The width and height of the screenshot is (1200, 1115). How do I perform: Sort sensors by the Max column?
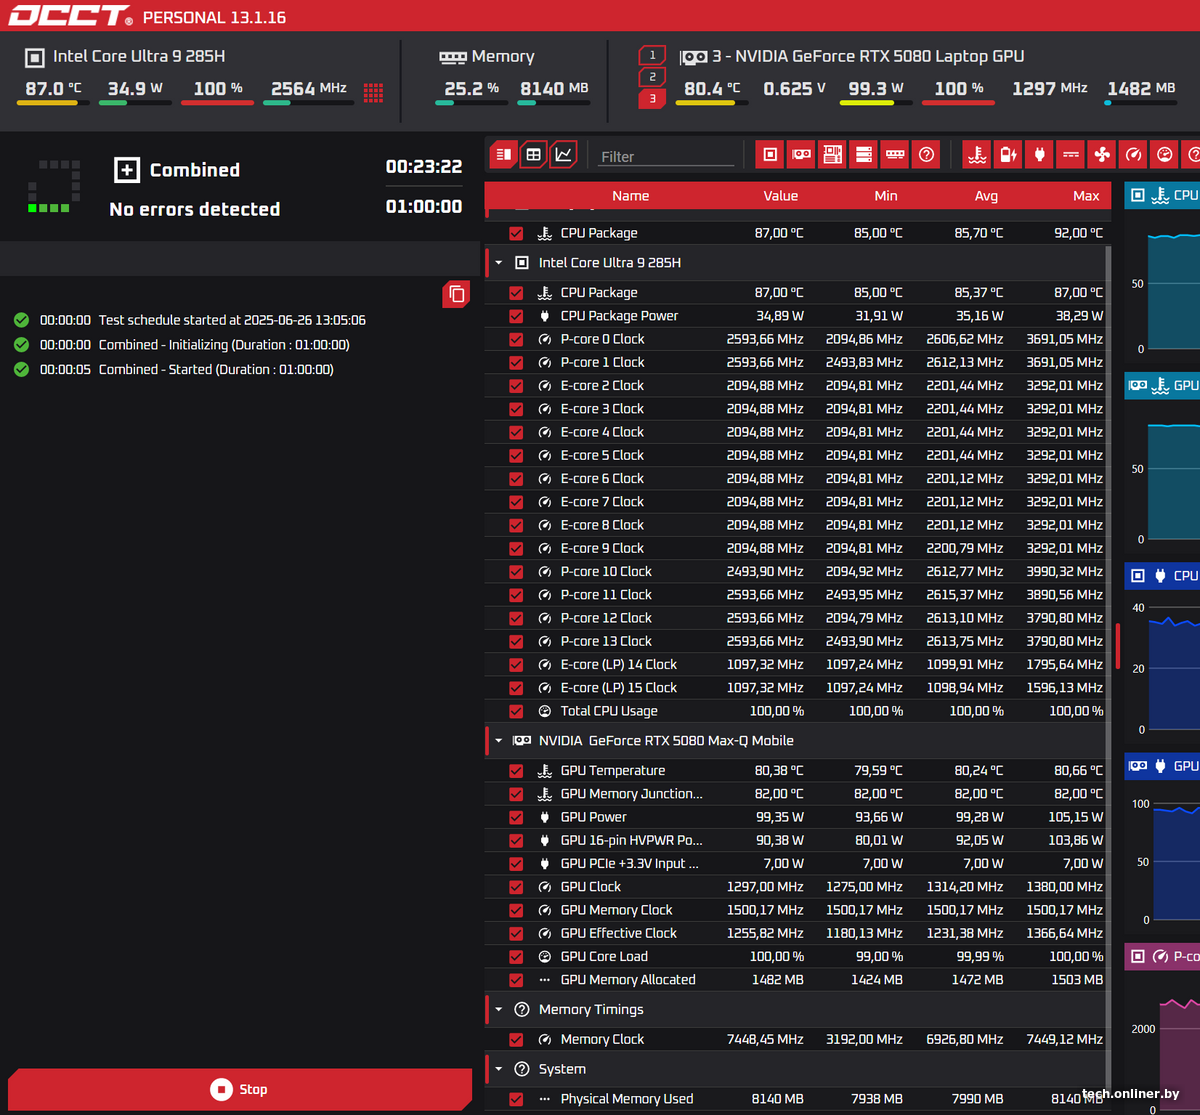(1087, 196)
